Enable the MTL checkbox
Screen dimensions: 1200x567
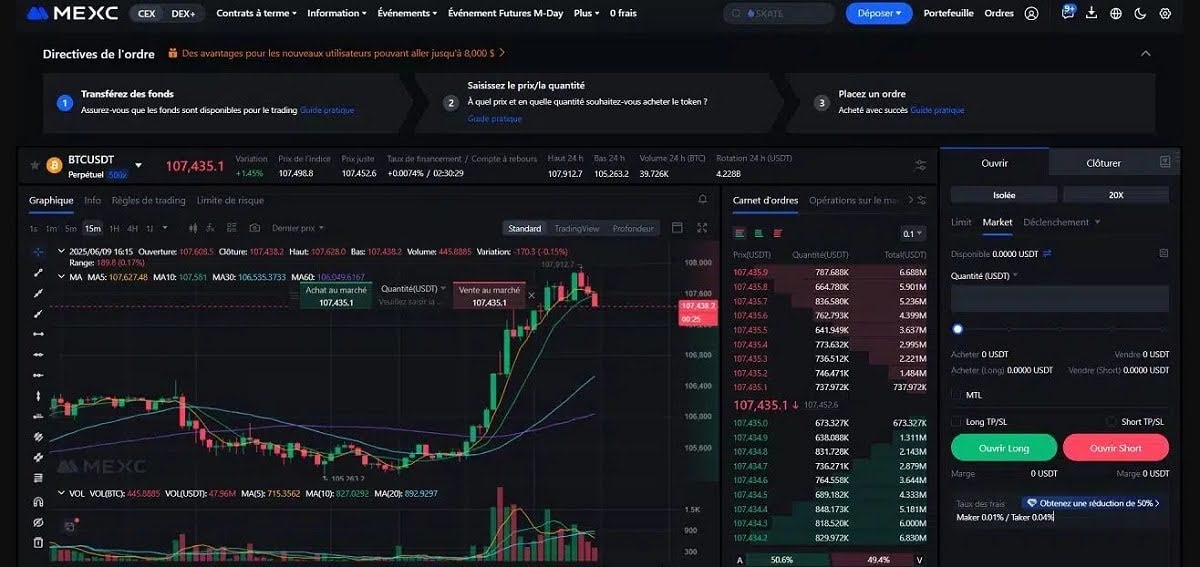[957, 395]
